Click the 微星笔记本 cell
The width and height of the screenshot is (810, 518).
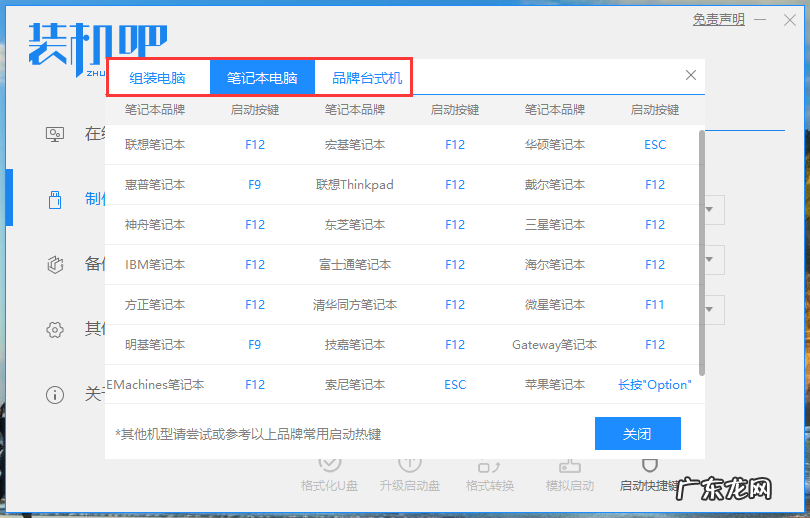click(555, 305)
